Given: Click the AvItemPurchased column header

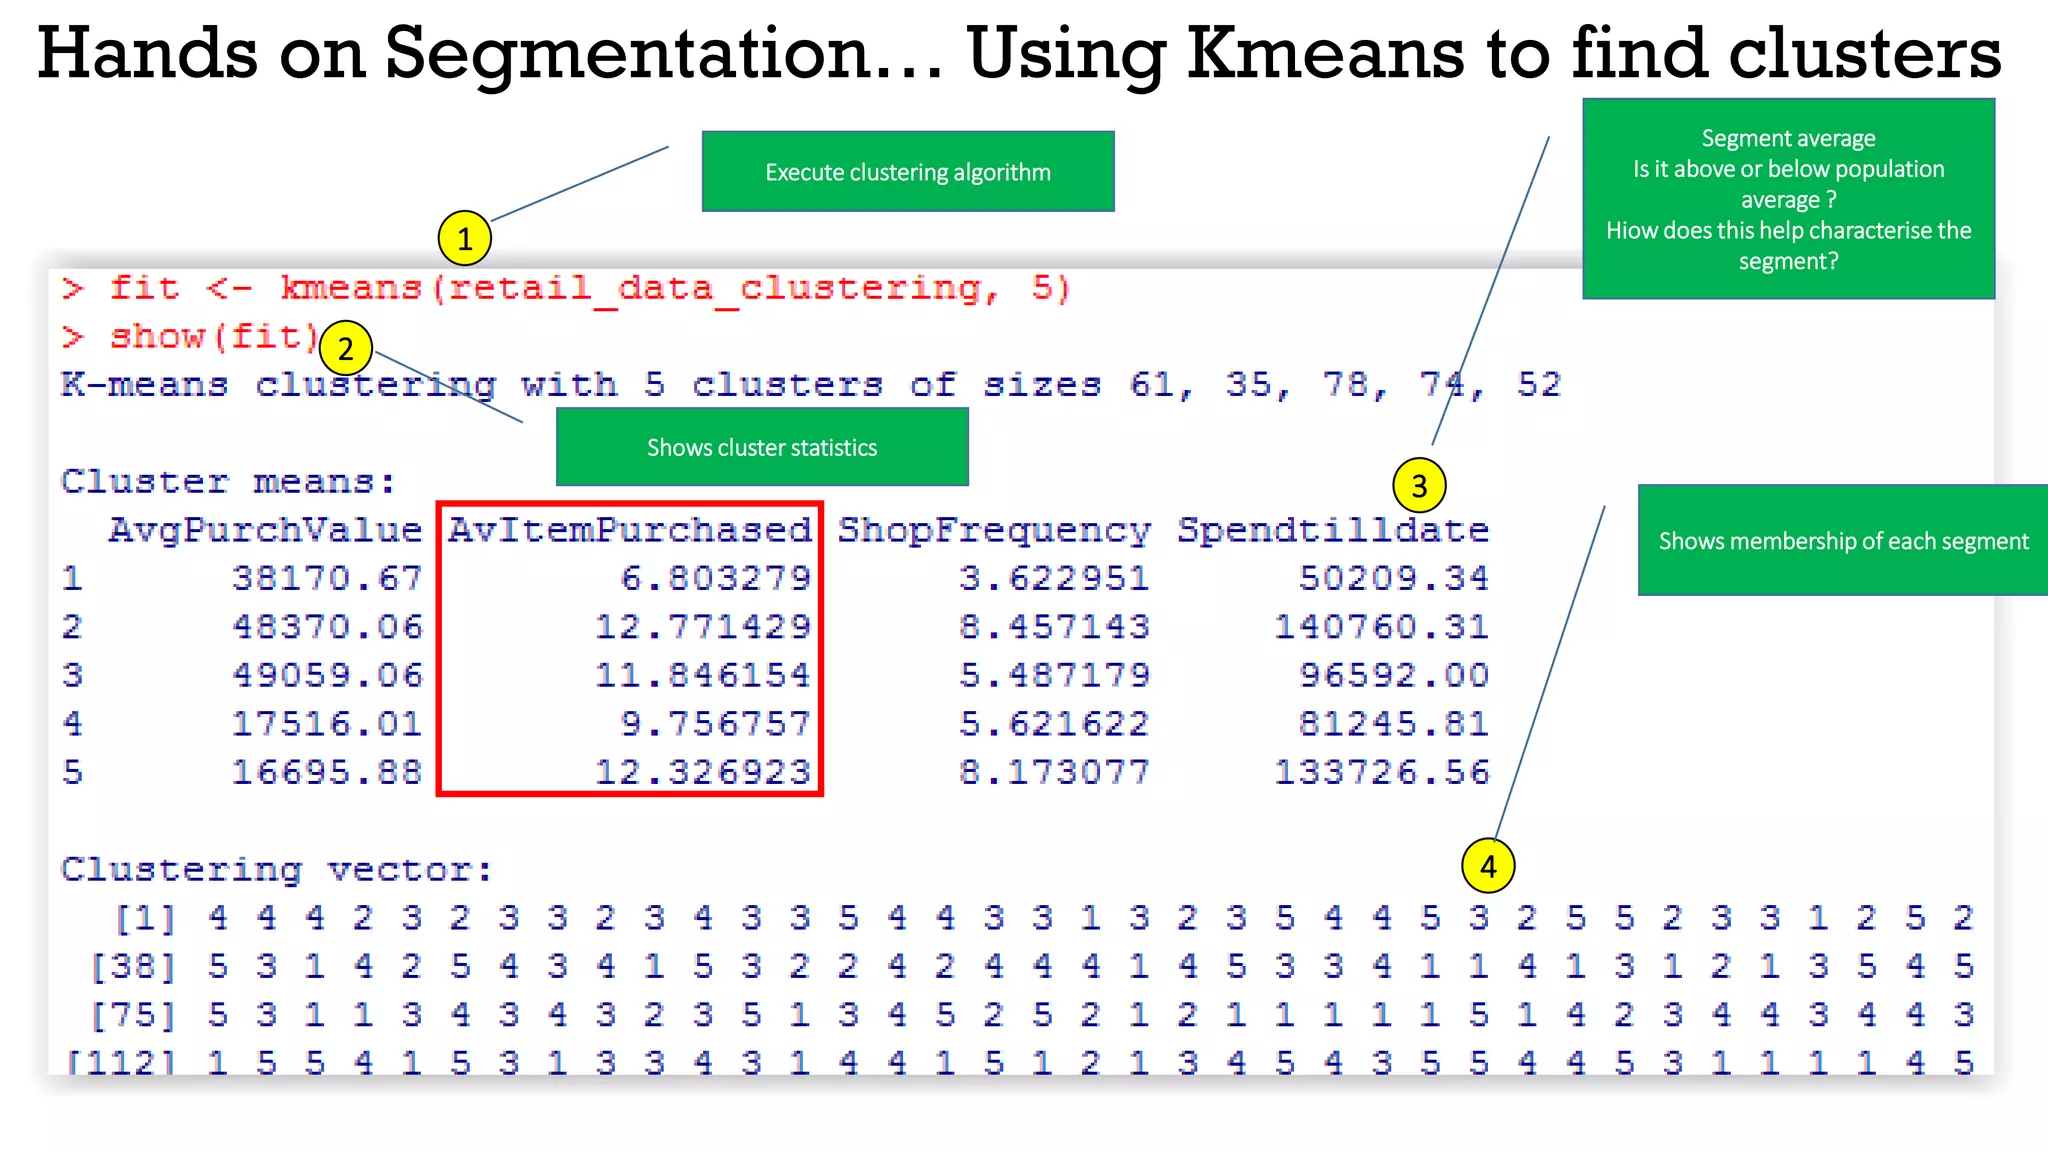Looking at the screenshot, I should coord(630,530).
